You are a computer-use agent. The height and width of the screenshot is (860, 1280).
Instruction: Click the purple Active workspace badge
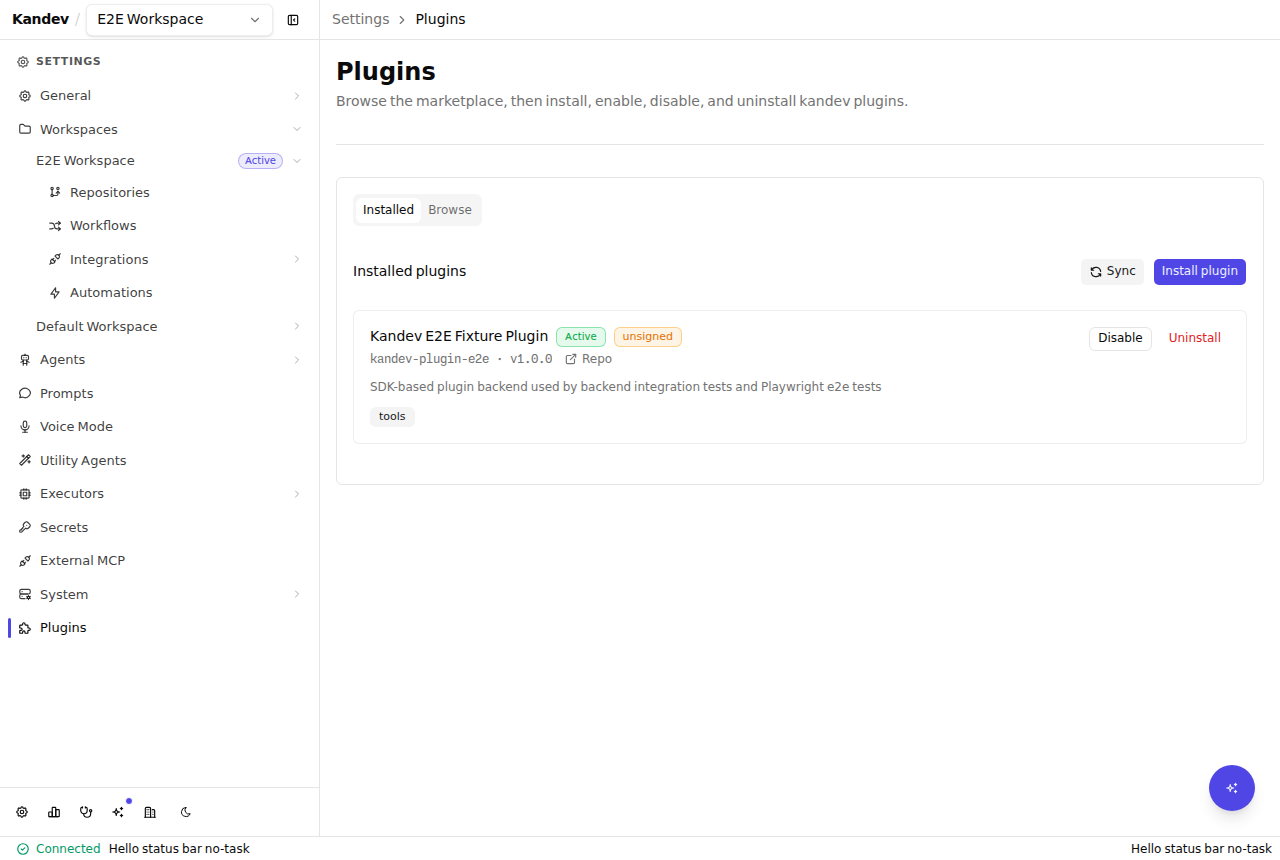coord(260,161)
